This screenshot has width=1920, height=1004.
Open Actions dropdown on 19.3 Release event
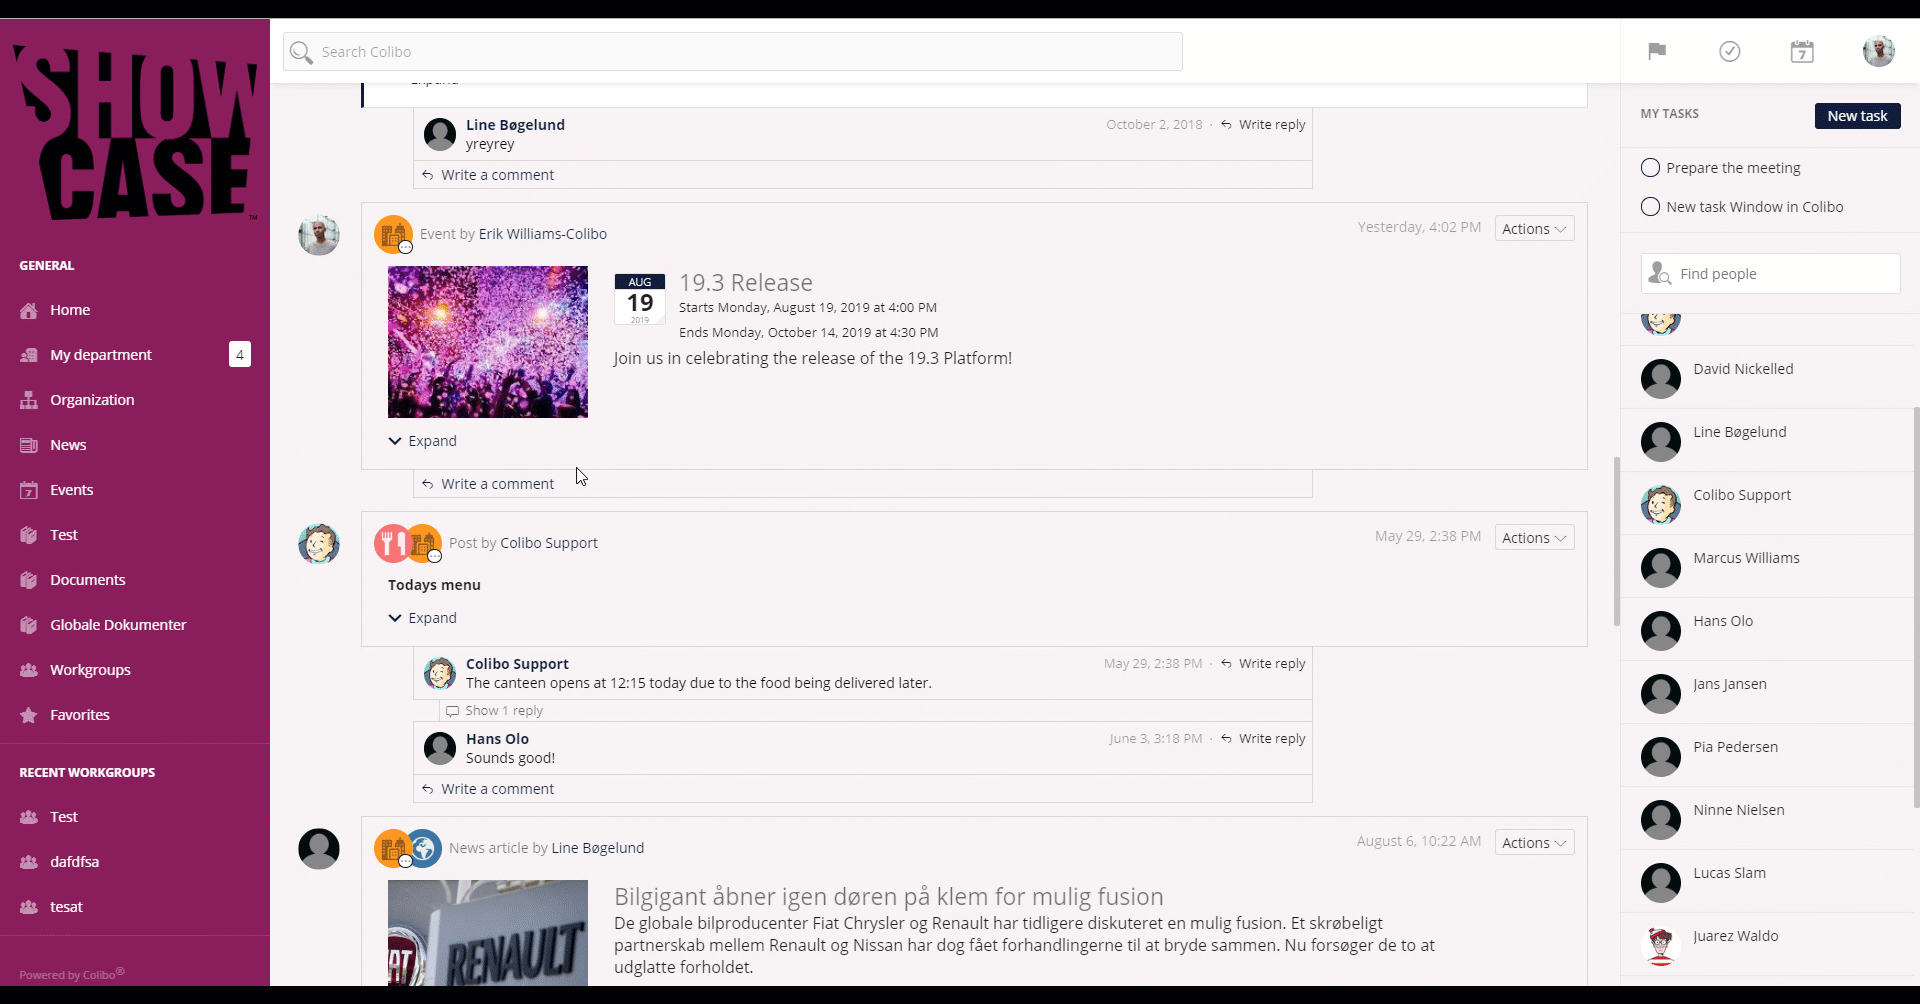pos(1533,229)
